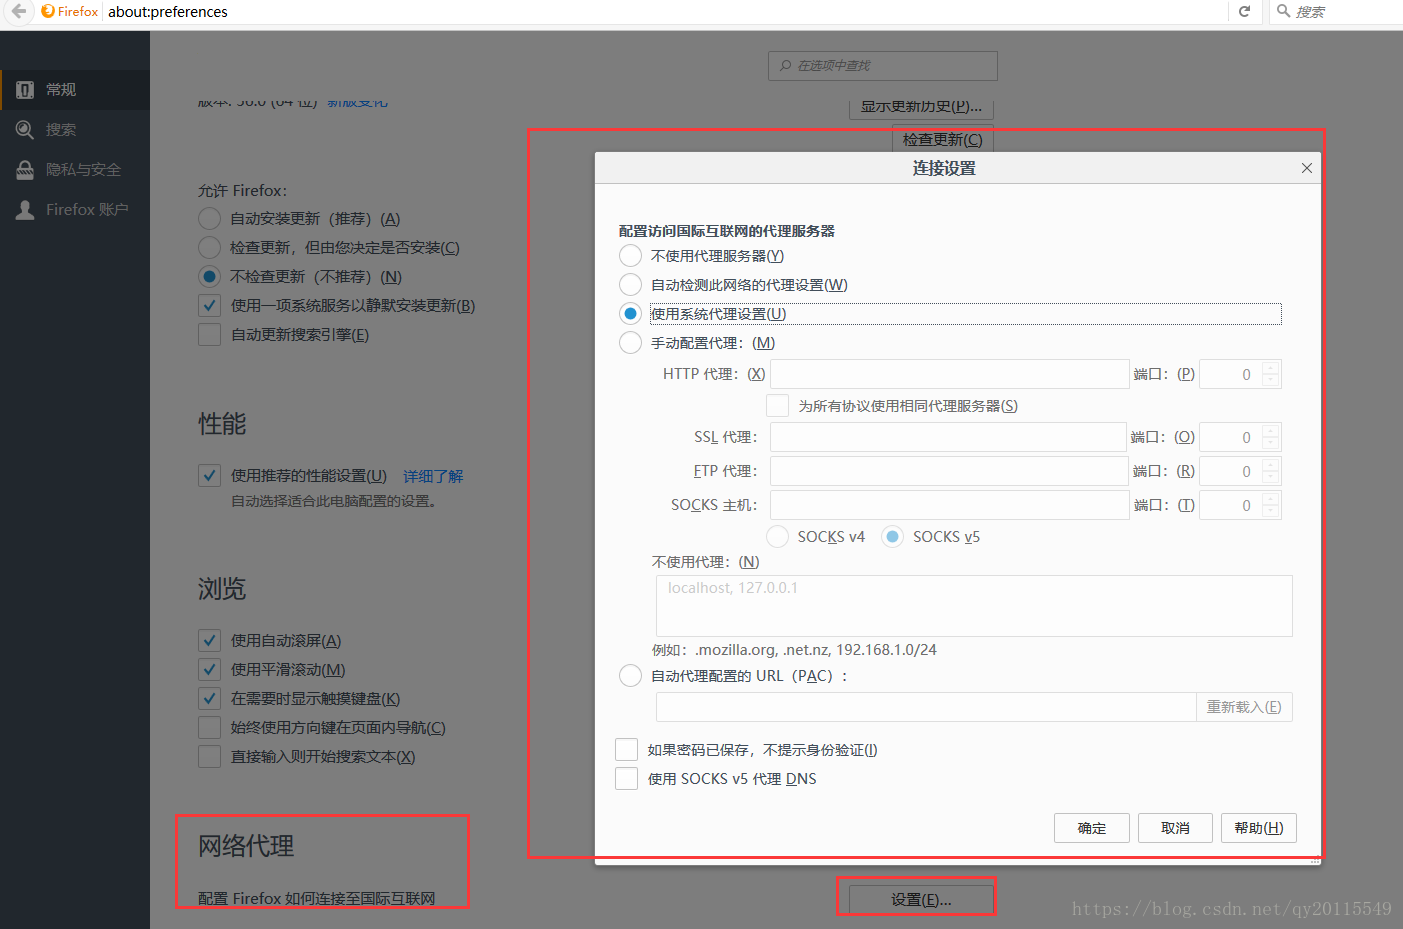Select 不使用代理服务器 radio option
This screenshot has height=929, width=1403.
point(630,256)
